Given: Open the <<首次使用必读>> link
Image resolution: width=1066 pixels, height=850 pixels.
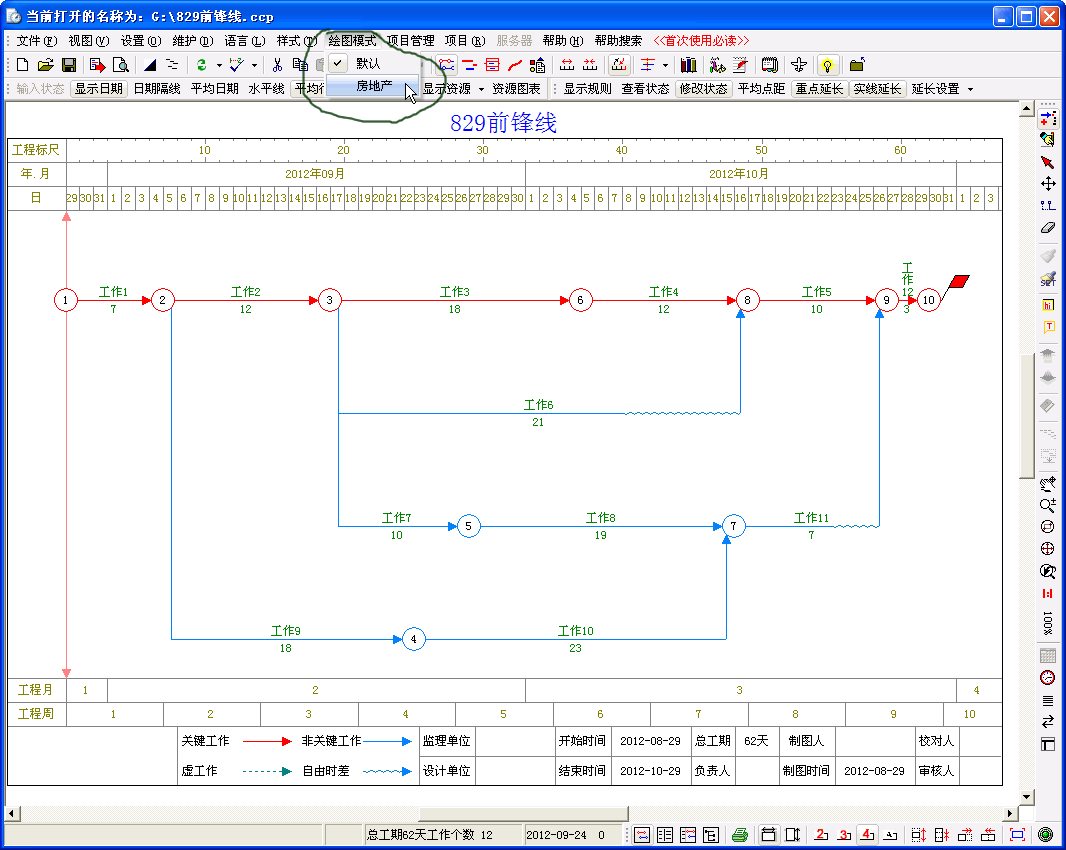Looking at the screenshot, I should [701, 41].
